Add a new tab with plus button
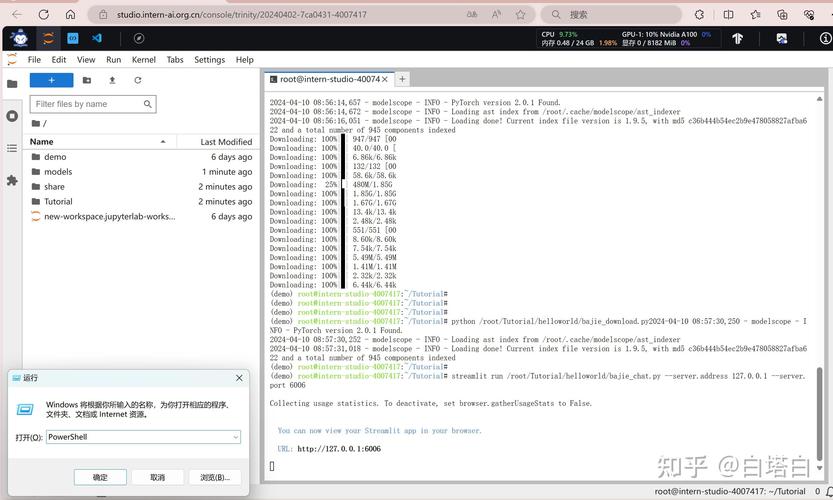Viewport: 833px width, 500px height. [402, 79]
